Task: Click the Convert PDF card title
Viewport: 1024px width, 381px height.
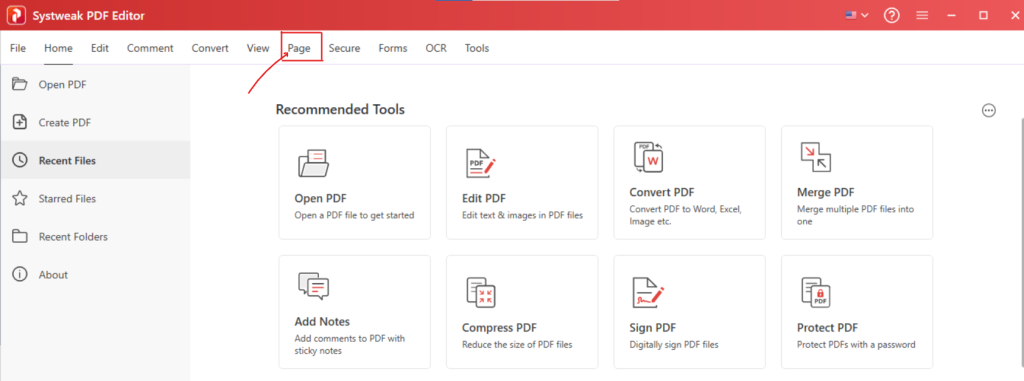Action: (x=662, y=193)
